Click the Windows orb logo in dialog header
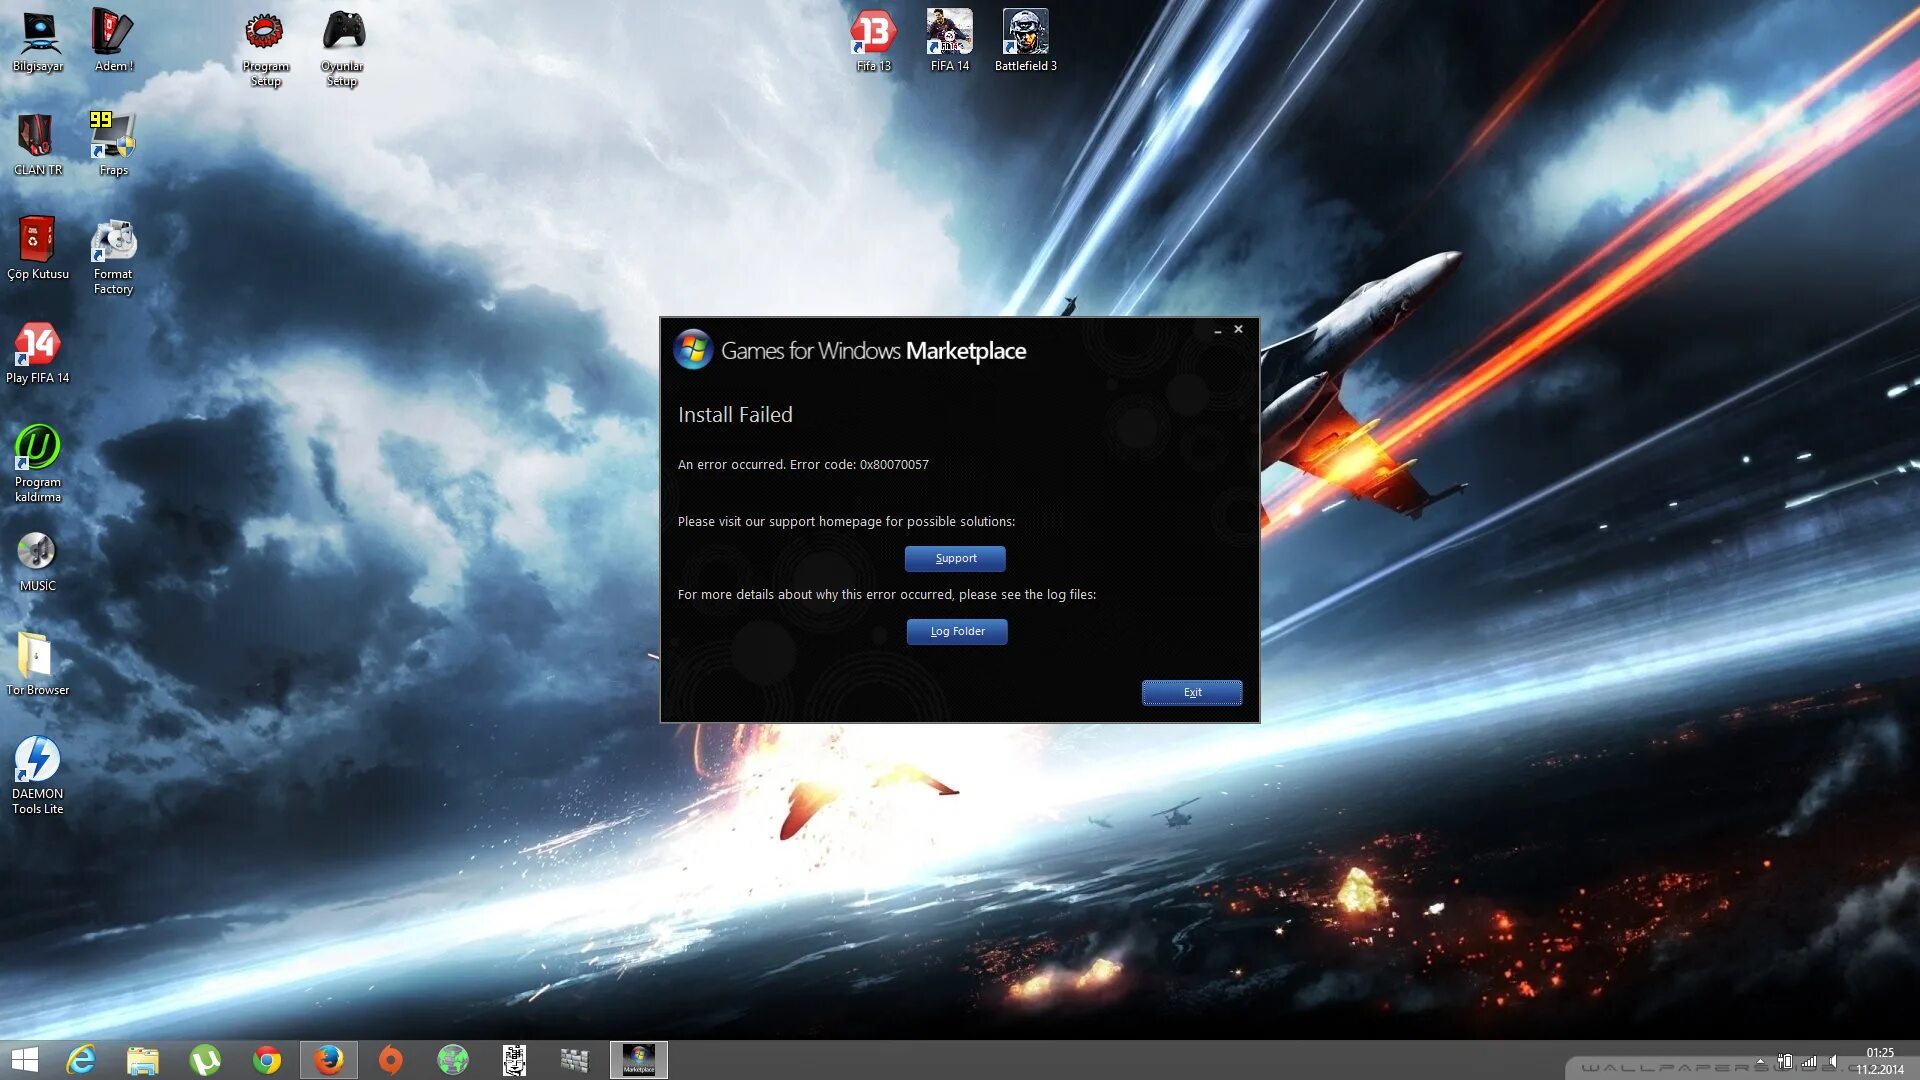Screen dimensions: 1920x1080 pyautogui.click(x=693, y=349)
